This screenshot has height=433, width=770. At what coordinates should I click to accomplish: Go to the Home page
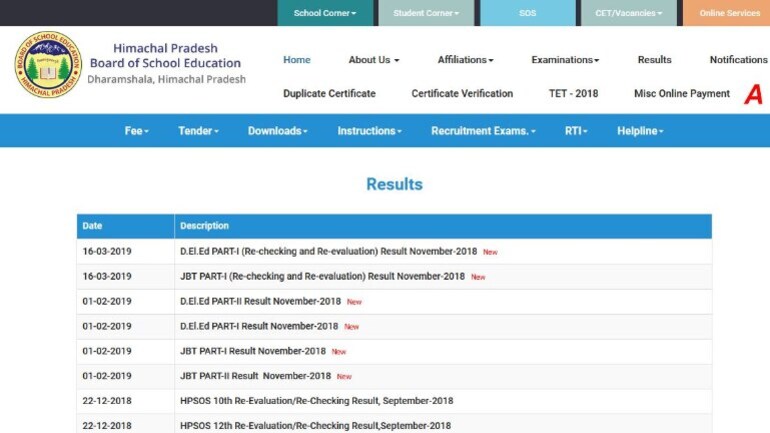[297, 60]
